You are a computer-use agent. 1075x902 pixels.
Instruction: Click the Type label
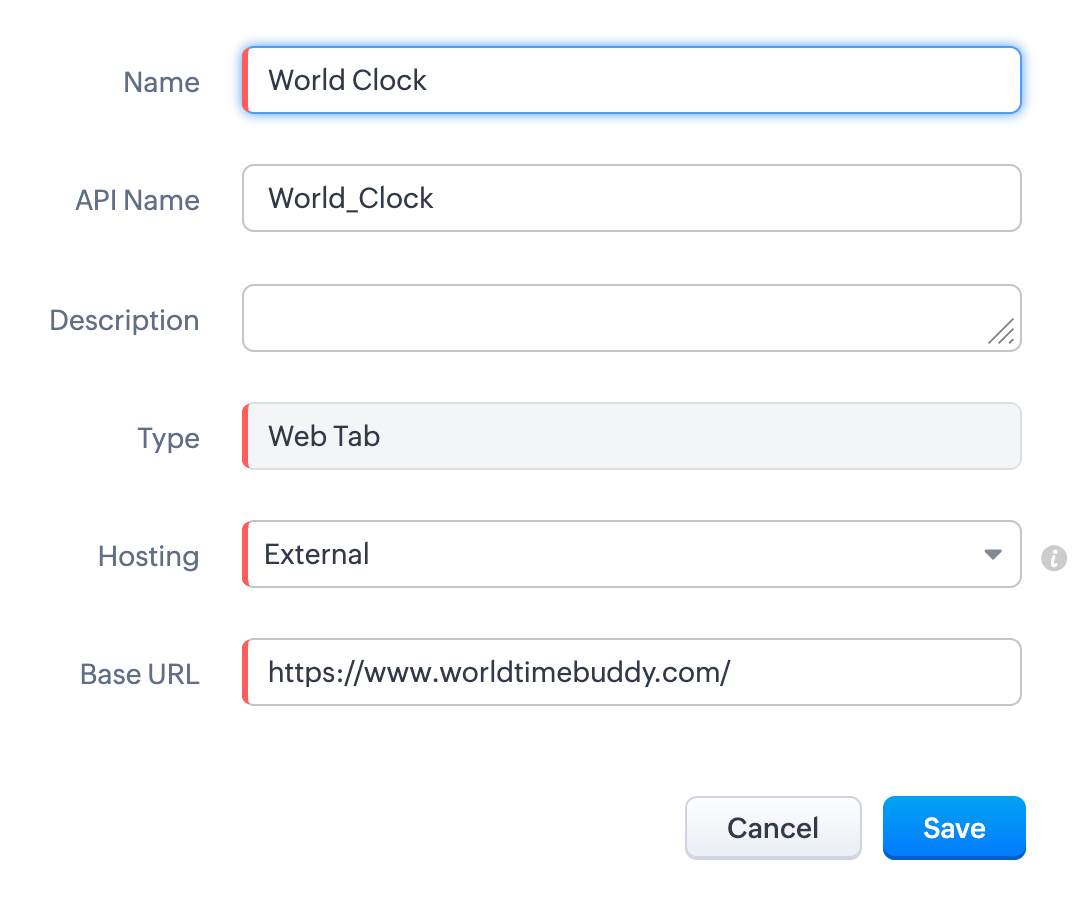(168, 438)
